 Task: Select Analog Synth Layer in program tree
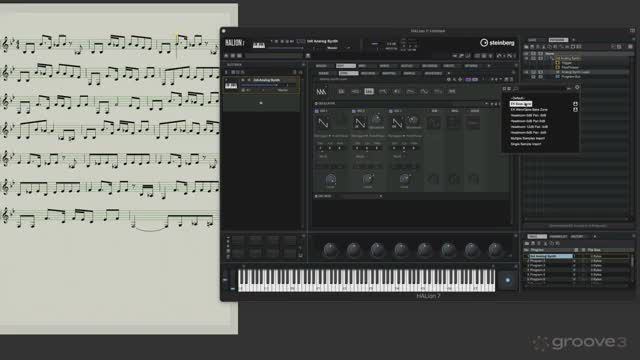[576, 72]
